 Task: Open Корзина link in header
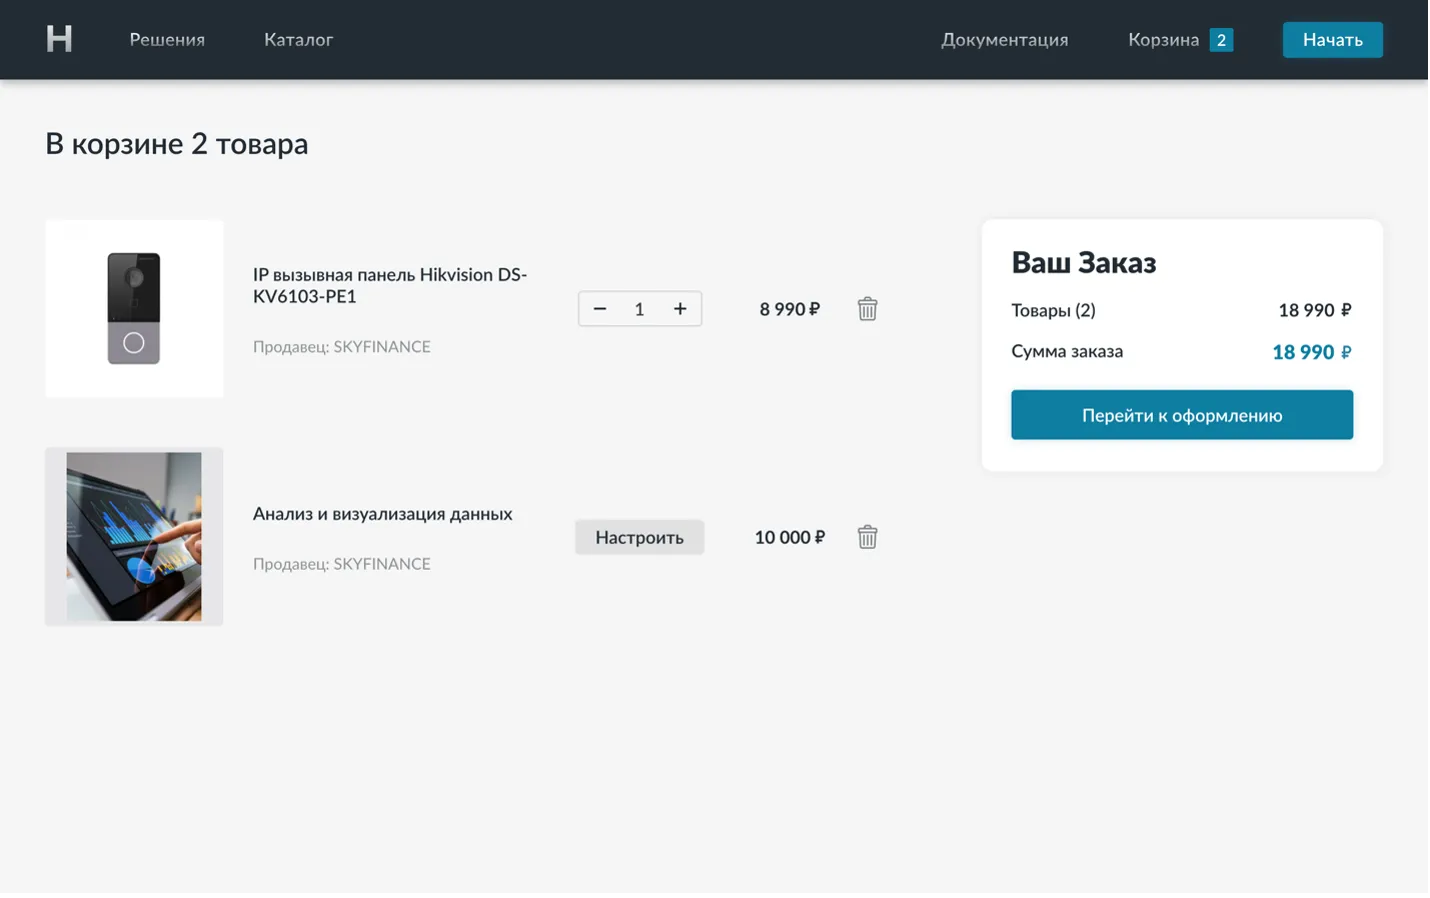click(x=1163, y=40)
